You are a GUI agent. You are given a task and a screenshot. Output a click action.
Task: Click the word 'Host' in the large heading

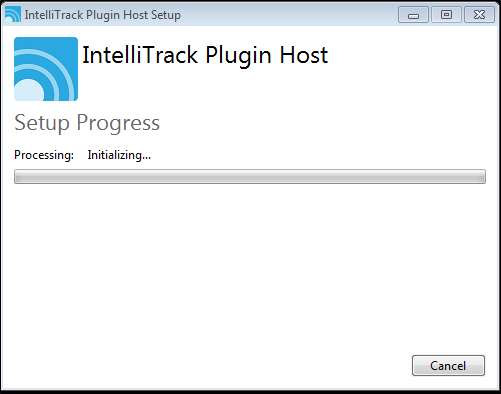coord(304,55)
